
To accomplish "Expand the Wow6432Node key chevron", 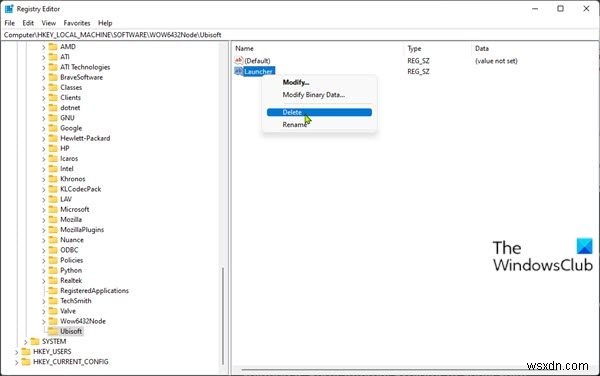I will click(43, 321).
